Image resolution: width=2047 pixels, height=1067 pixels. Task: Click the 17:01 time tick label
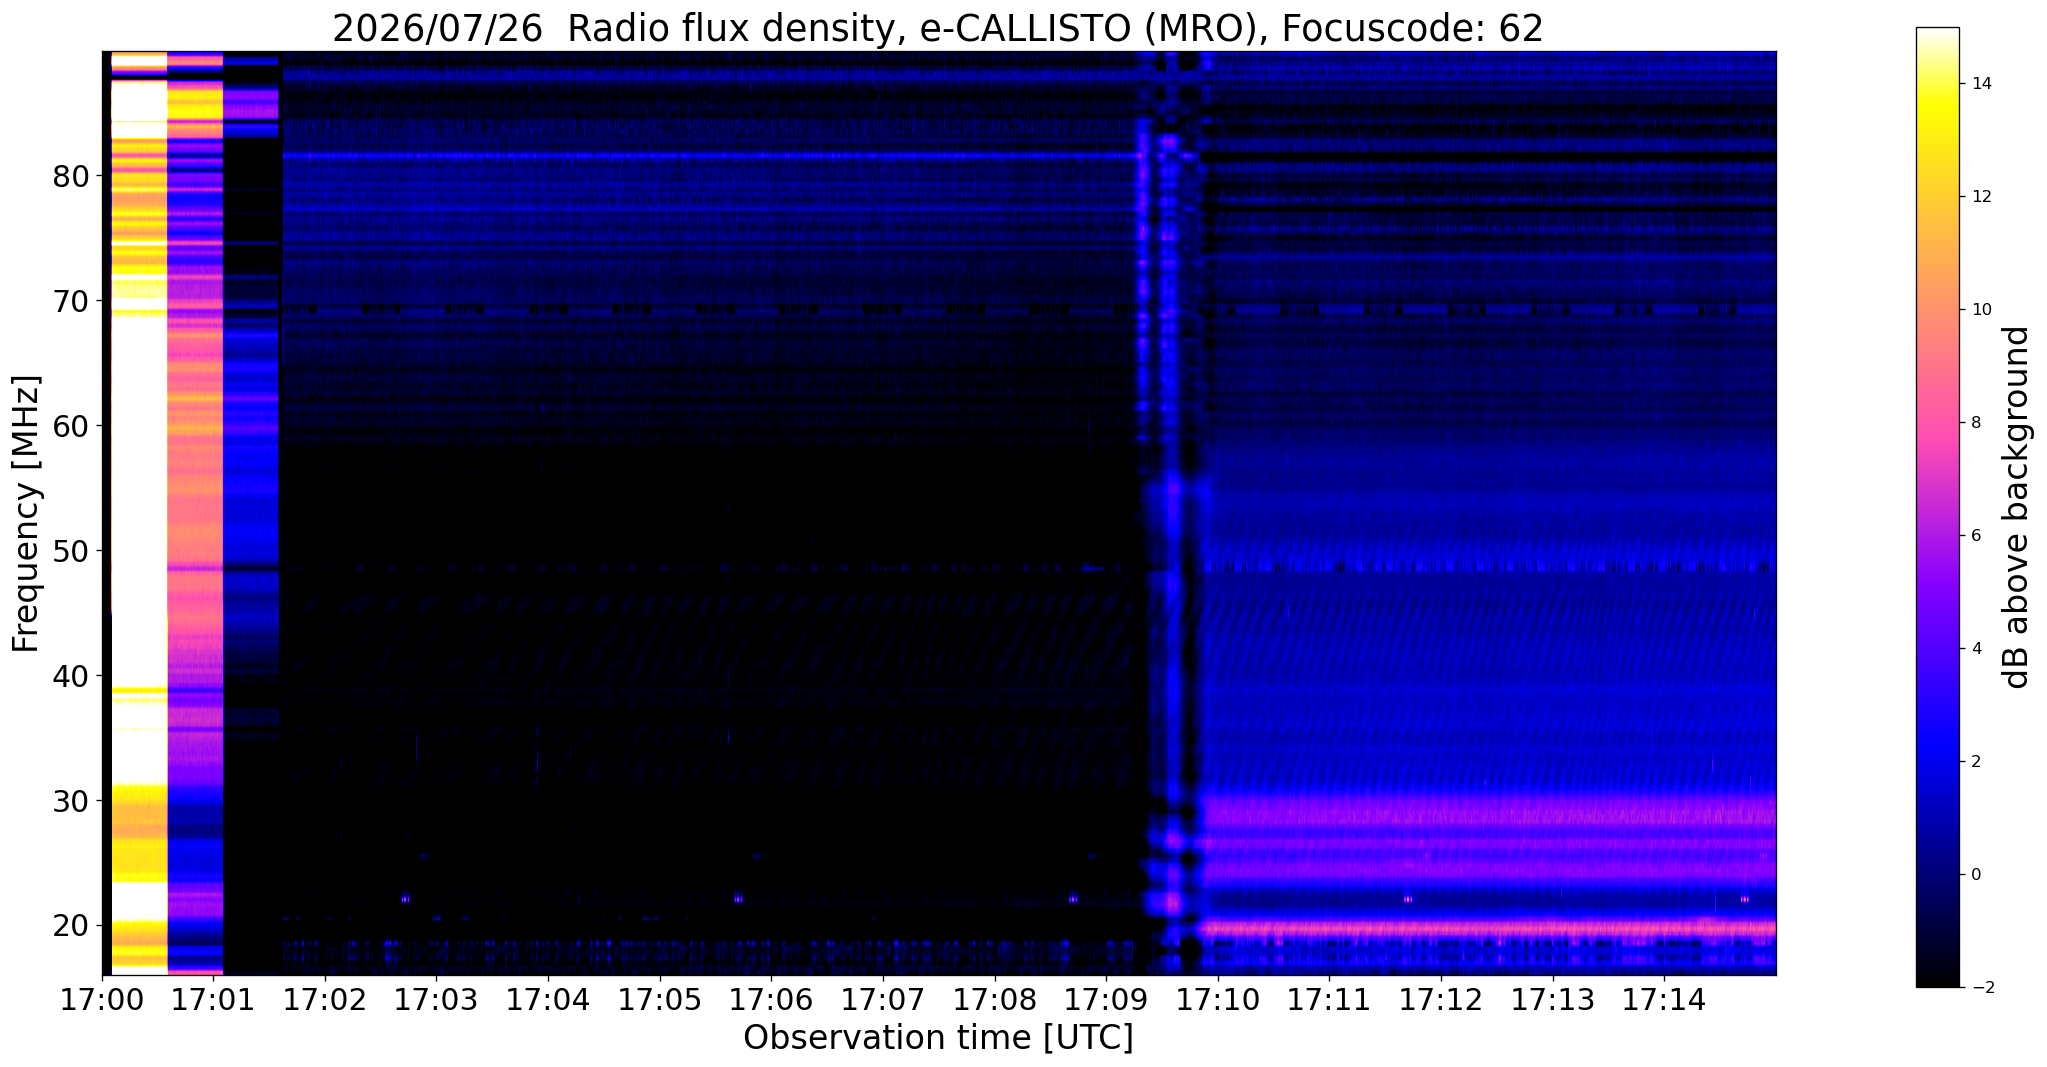coord(214,999)
